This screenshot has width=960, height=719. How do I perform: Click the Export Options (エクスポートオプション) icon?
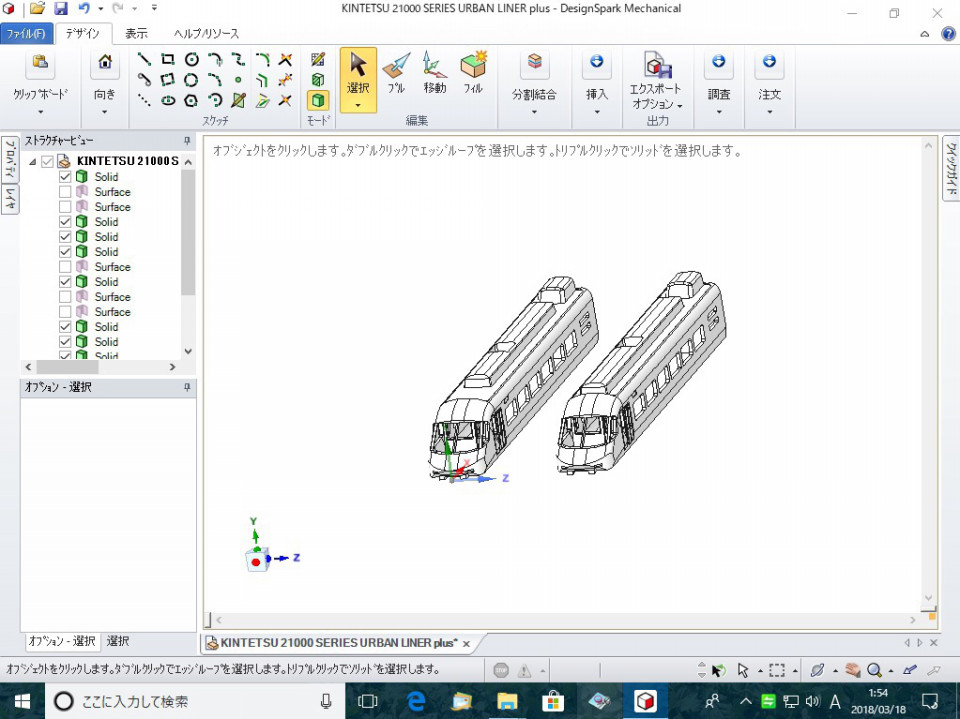click(x=657, y=65)
